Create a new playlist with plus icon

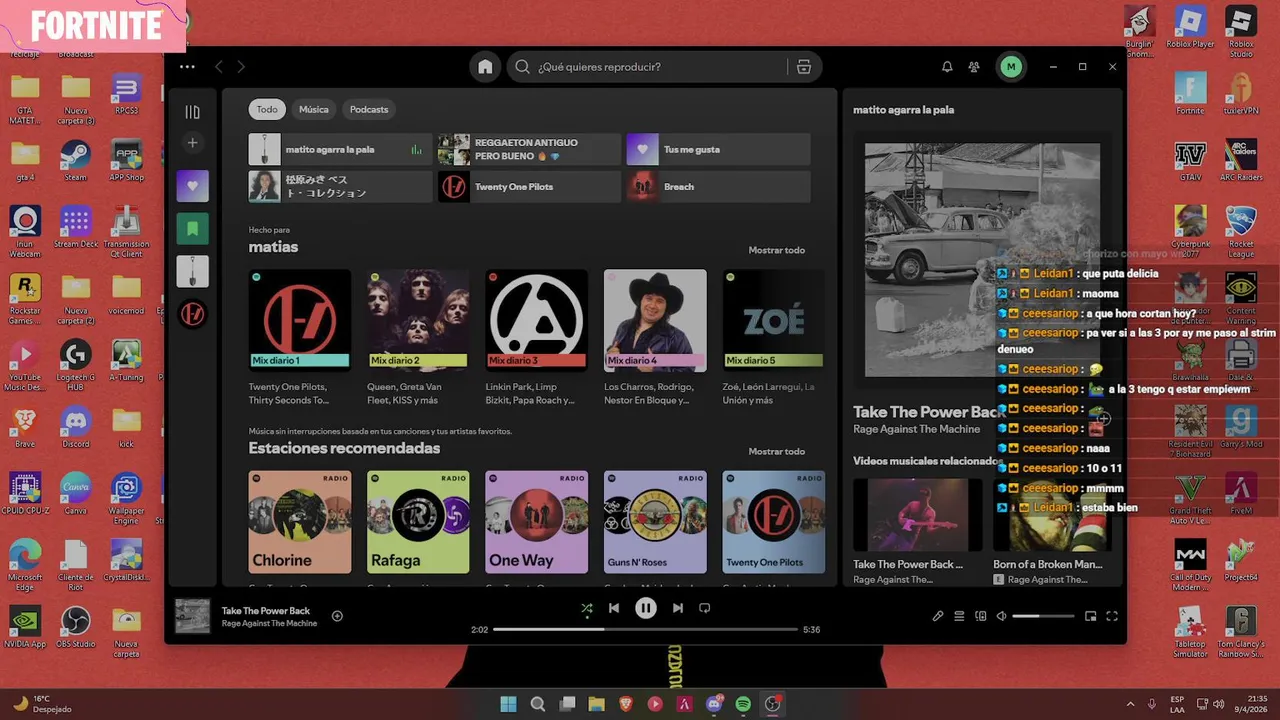193,143
